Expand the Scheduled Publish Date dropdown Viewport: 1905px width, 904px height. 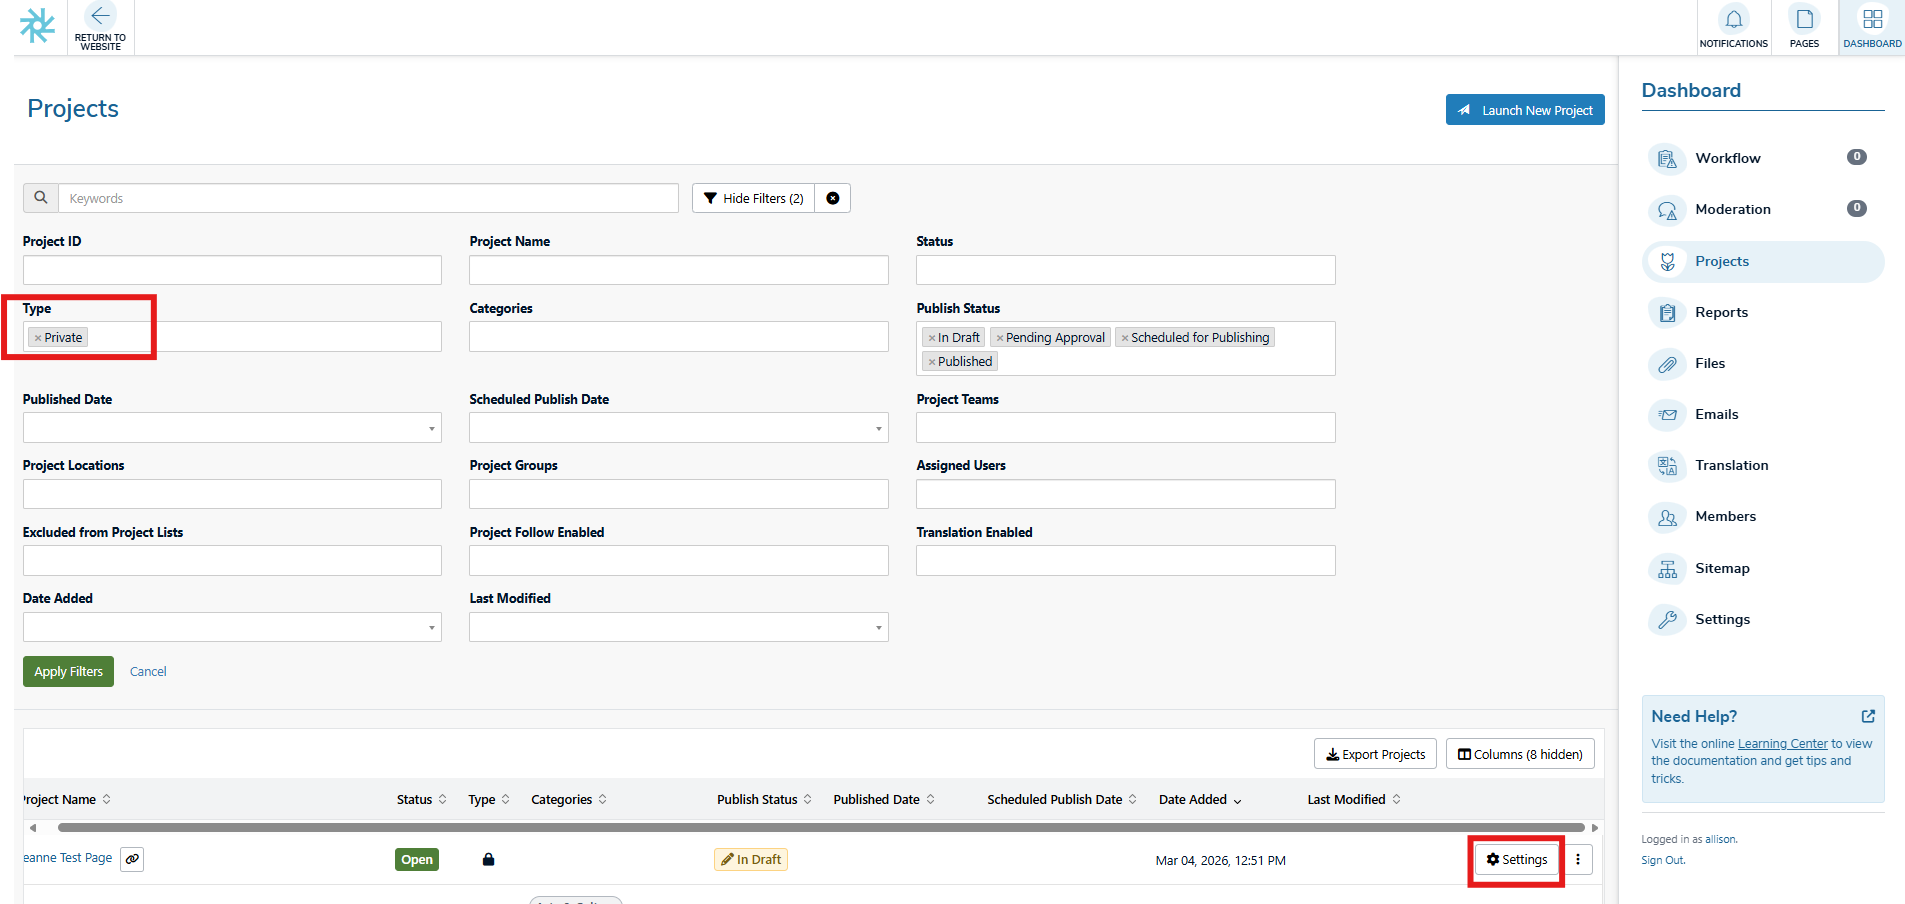678,428
